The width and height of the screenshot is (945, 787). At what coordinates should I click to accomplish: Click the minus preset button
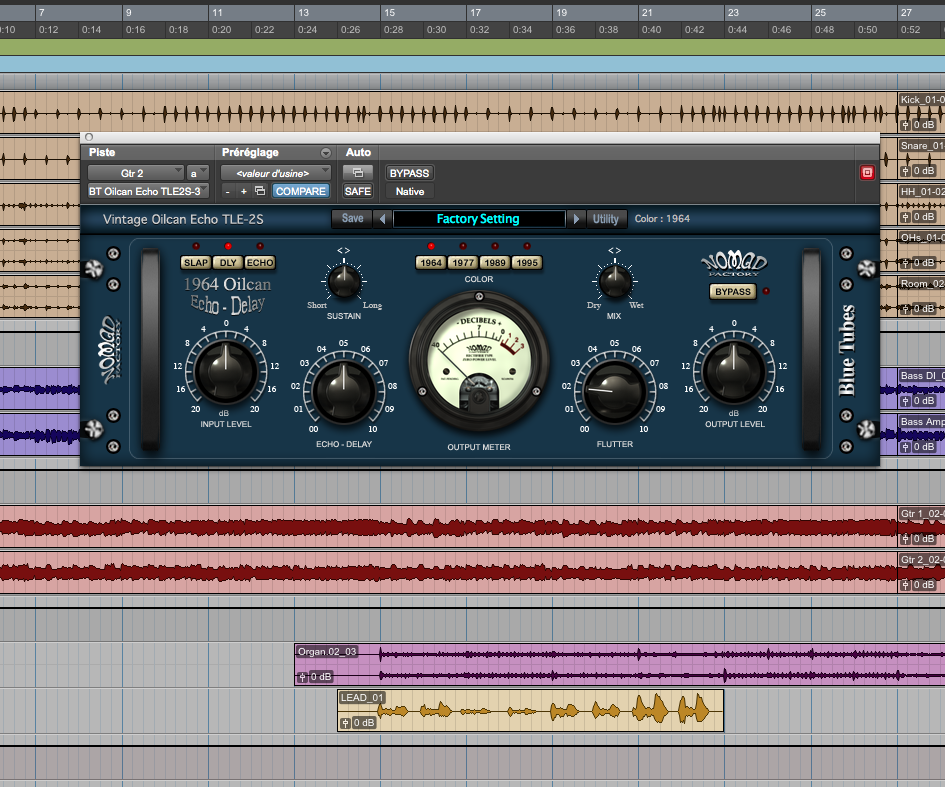pyautogui.click(x=227, y=192)
